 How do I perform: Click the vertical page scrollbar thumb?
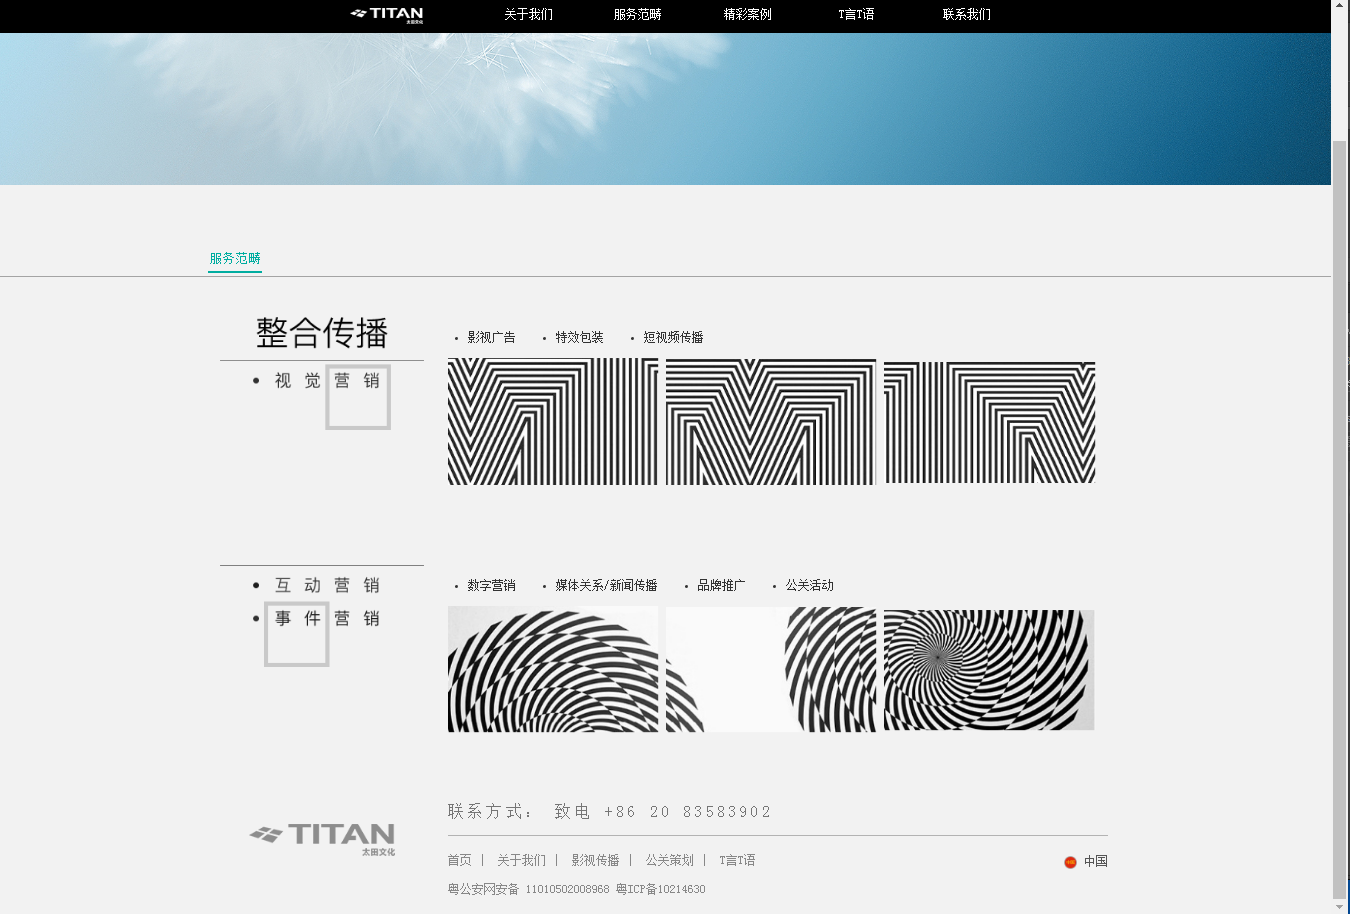pos(1339,520)
